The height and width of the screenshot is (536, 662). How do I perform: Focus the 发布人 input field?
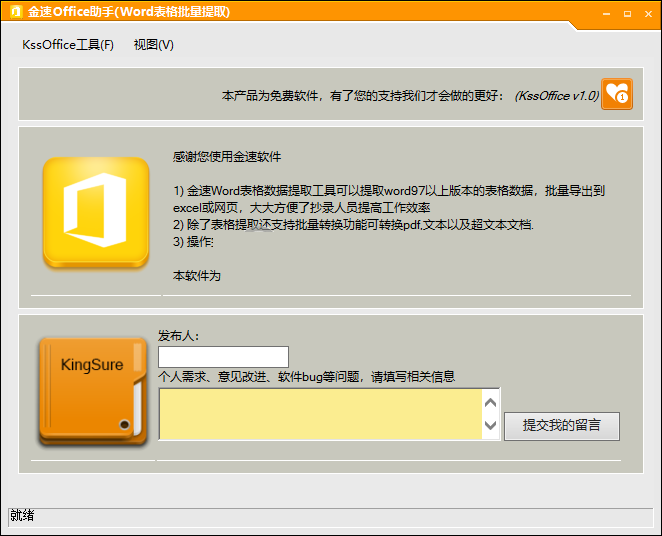[223, 357]
